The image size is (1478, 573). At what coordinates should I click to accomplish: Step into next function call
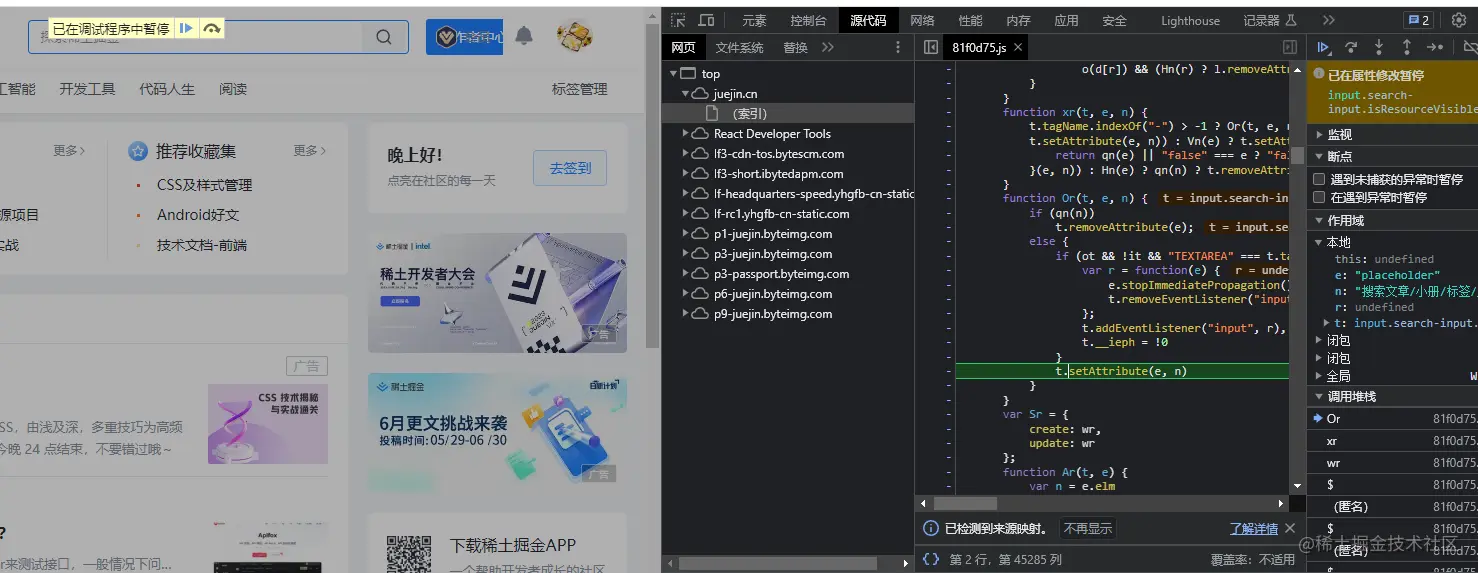click(1379, 47)
